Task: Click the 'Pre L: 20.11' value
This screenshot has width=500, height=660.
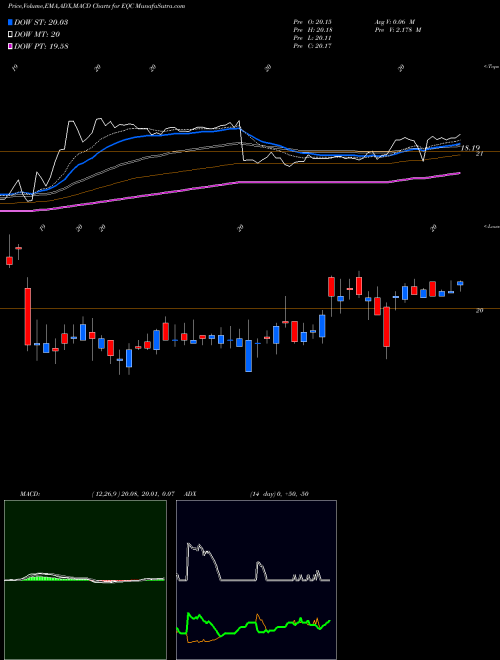Action: point(313,38)
